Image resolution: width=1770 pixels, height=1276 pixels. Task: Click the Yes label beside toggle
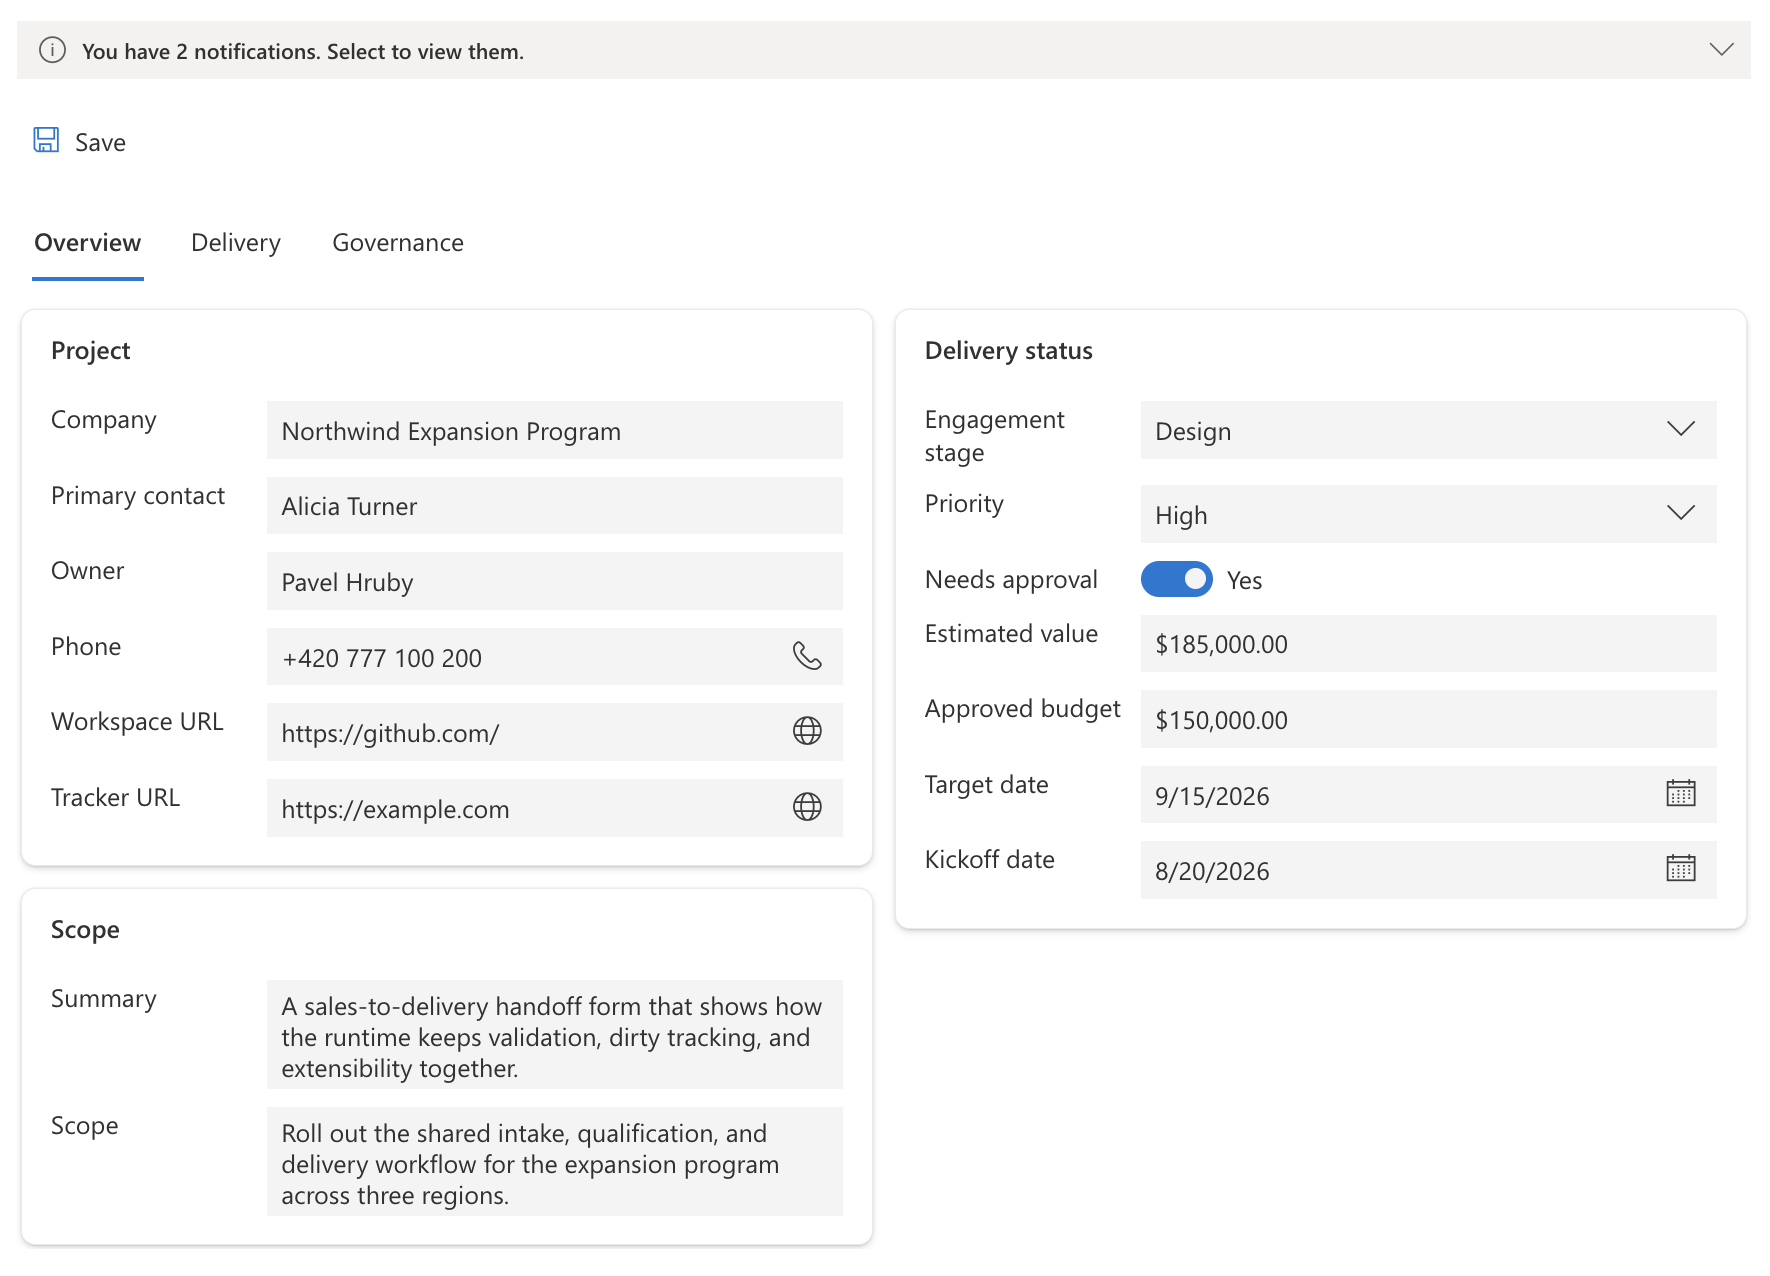tap(1245, 580)
